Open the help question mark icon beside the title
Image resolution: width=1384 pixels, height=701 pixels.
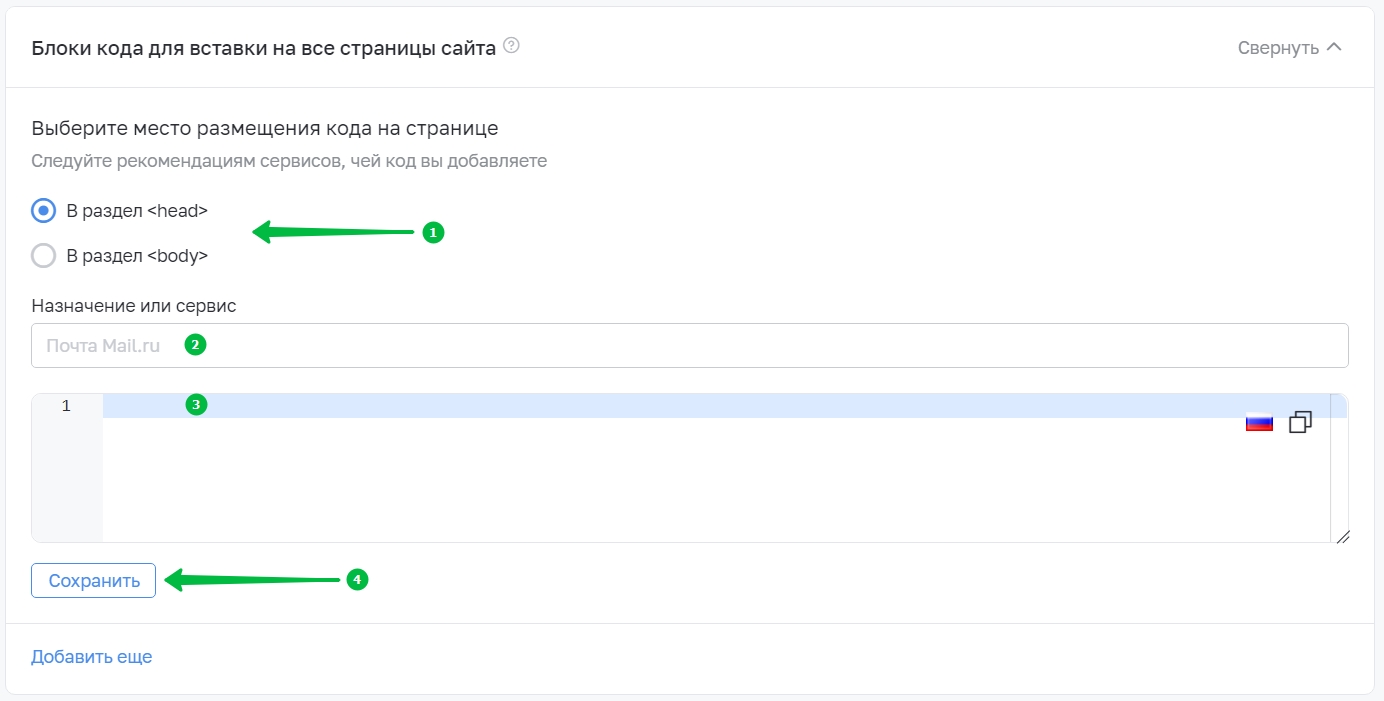click(512, 46)
